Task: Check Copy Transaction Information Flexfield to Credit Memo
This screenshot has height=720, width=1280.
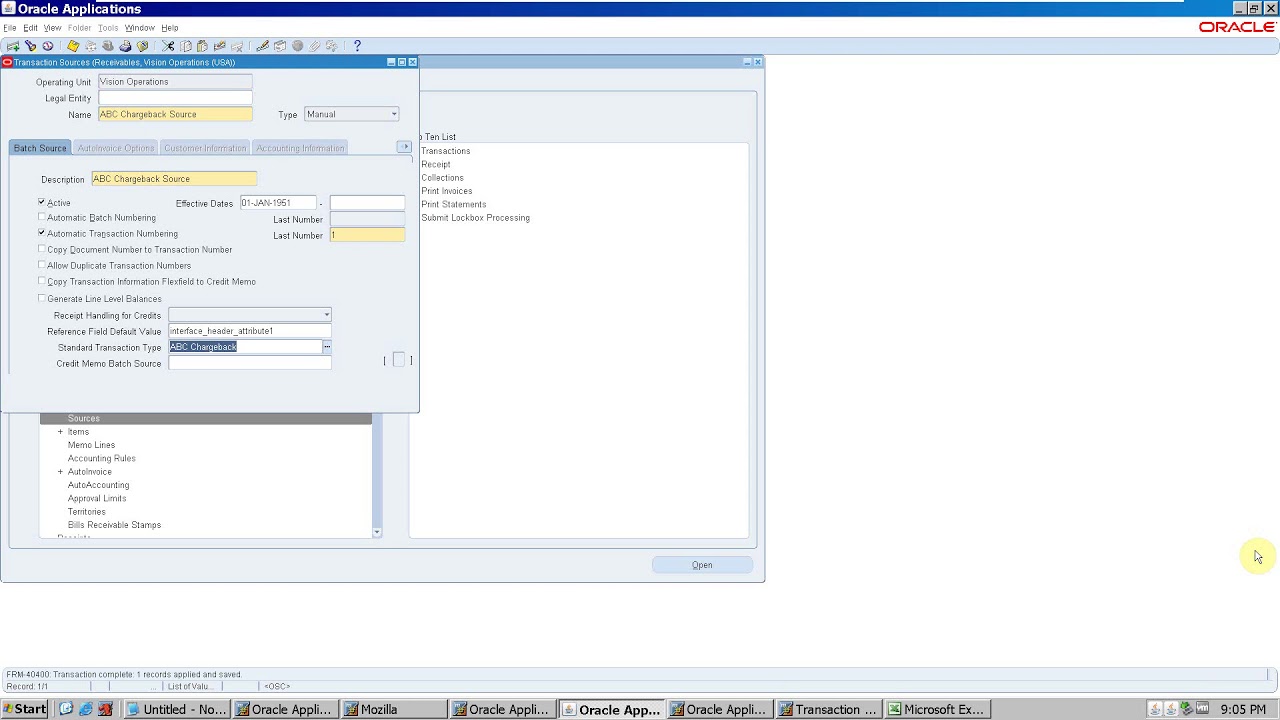Action: click(x=42, y=281)
